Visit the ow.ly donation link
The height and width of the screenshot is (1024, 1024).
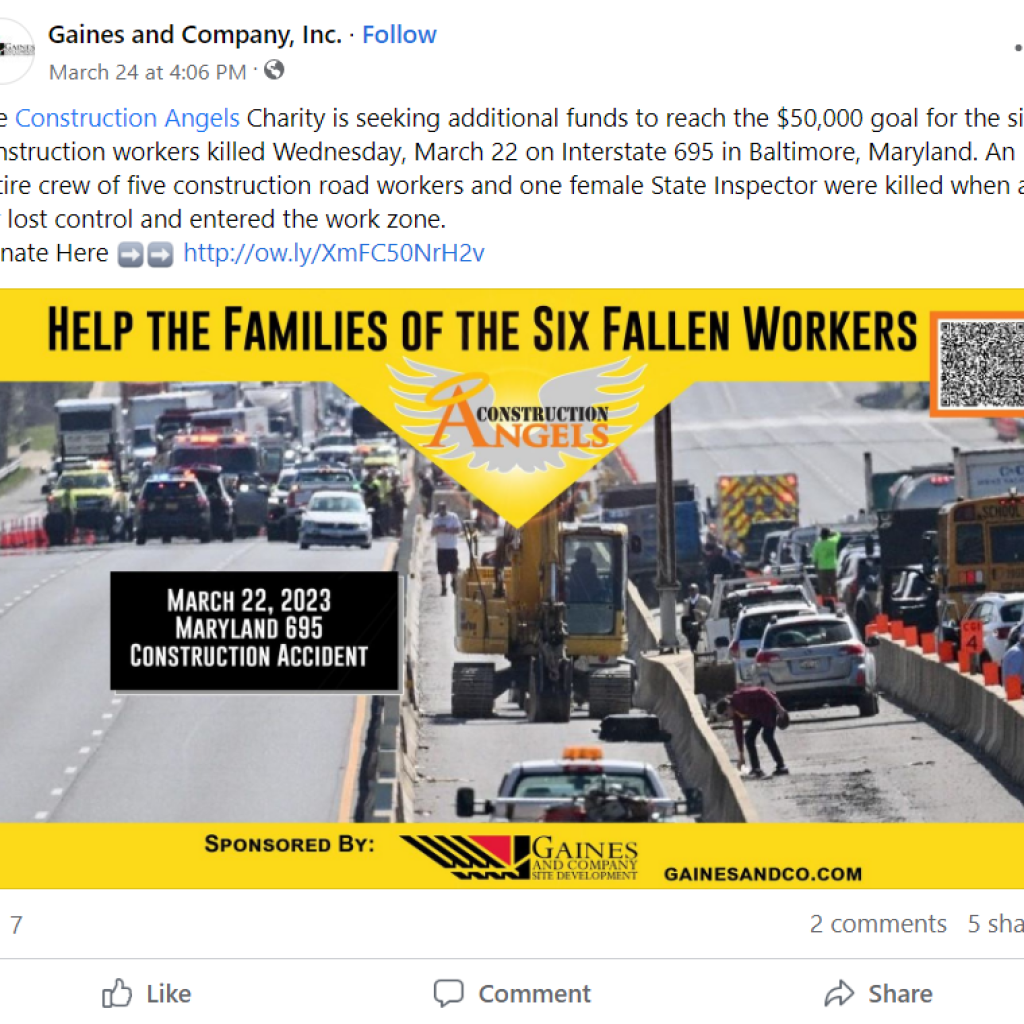[334, 253]
